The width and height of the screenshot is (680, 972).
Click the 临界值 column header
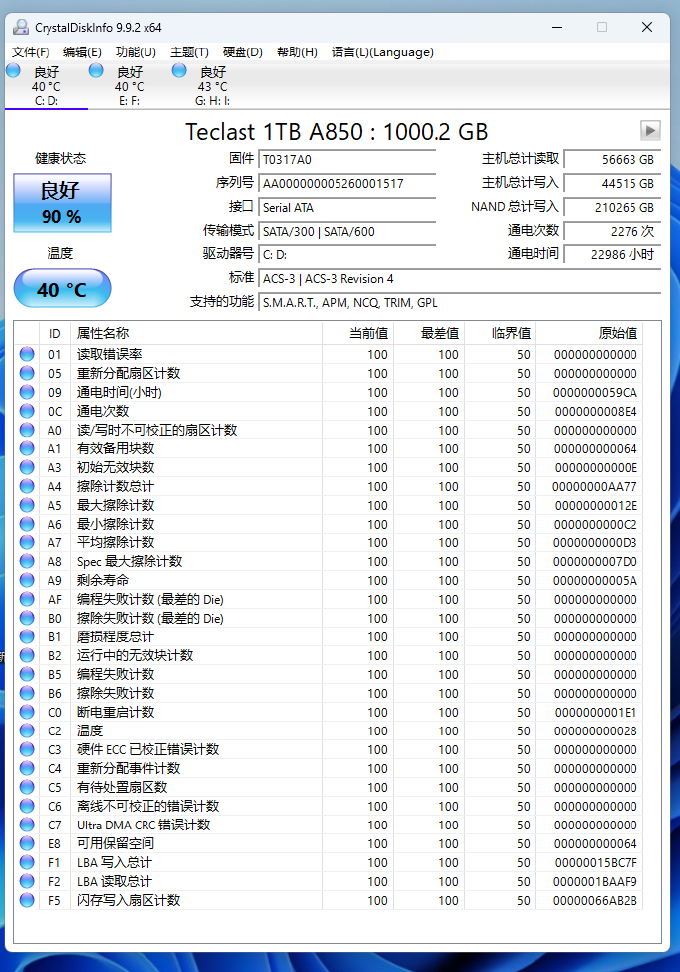click(501, 334)
